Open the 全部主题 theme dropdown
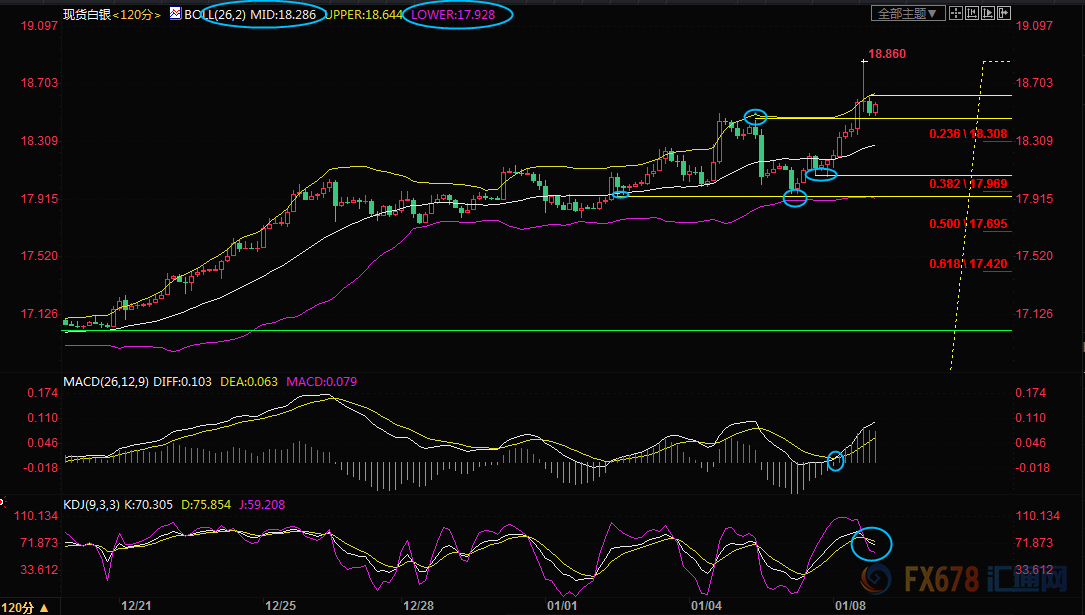 908,14
